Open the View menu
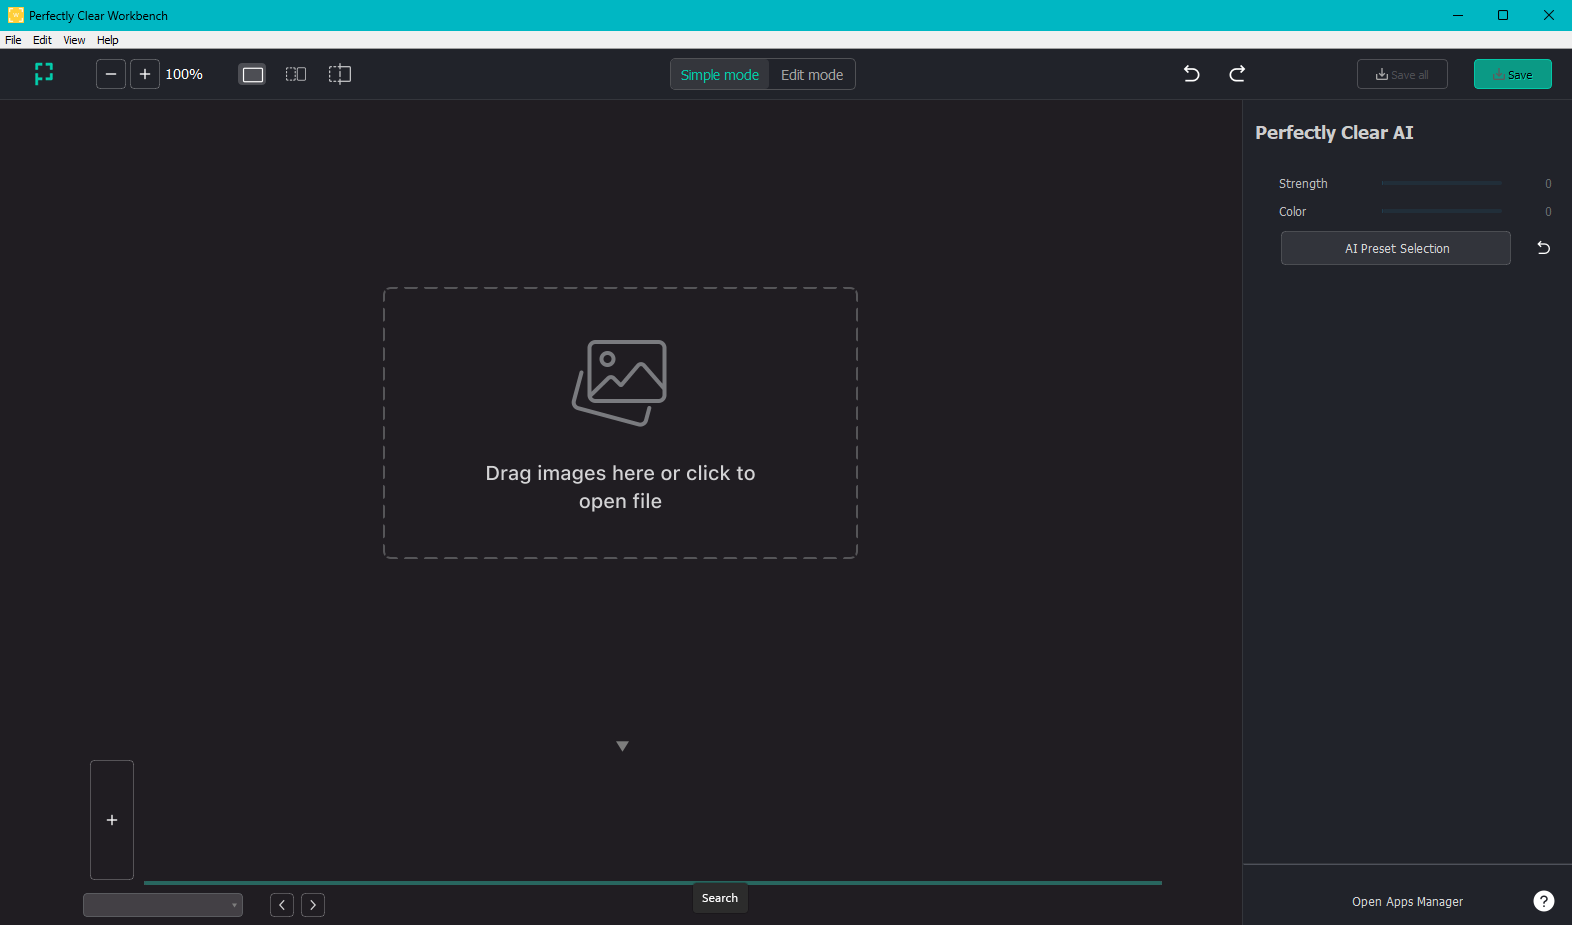 tap(74, 40)
